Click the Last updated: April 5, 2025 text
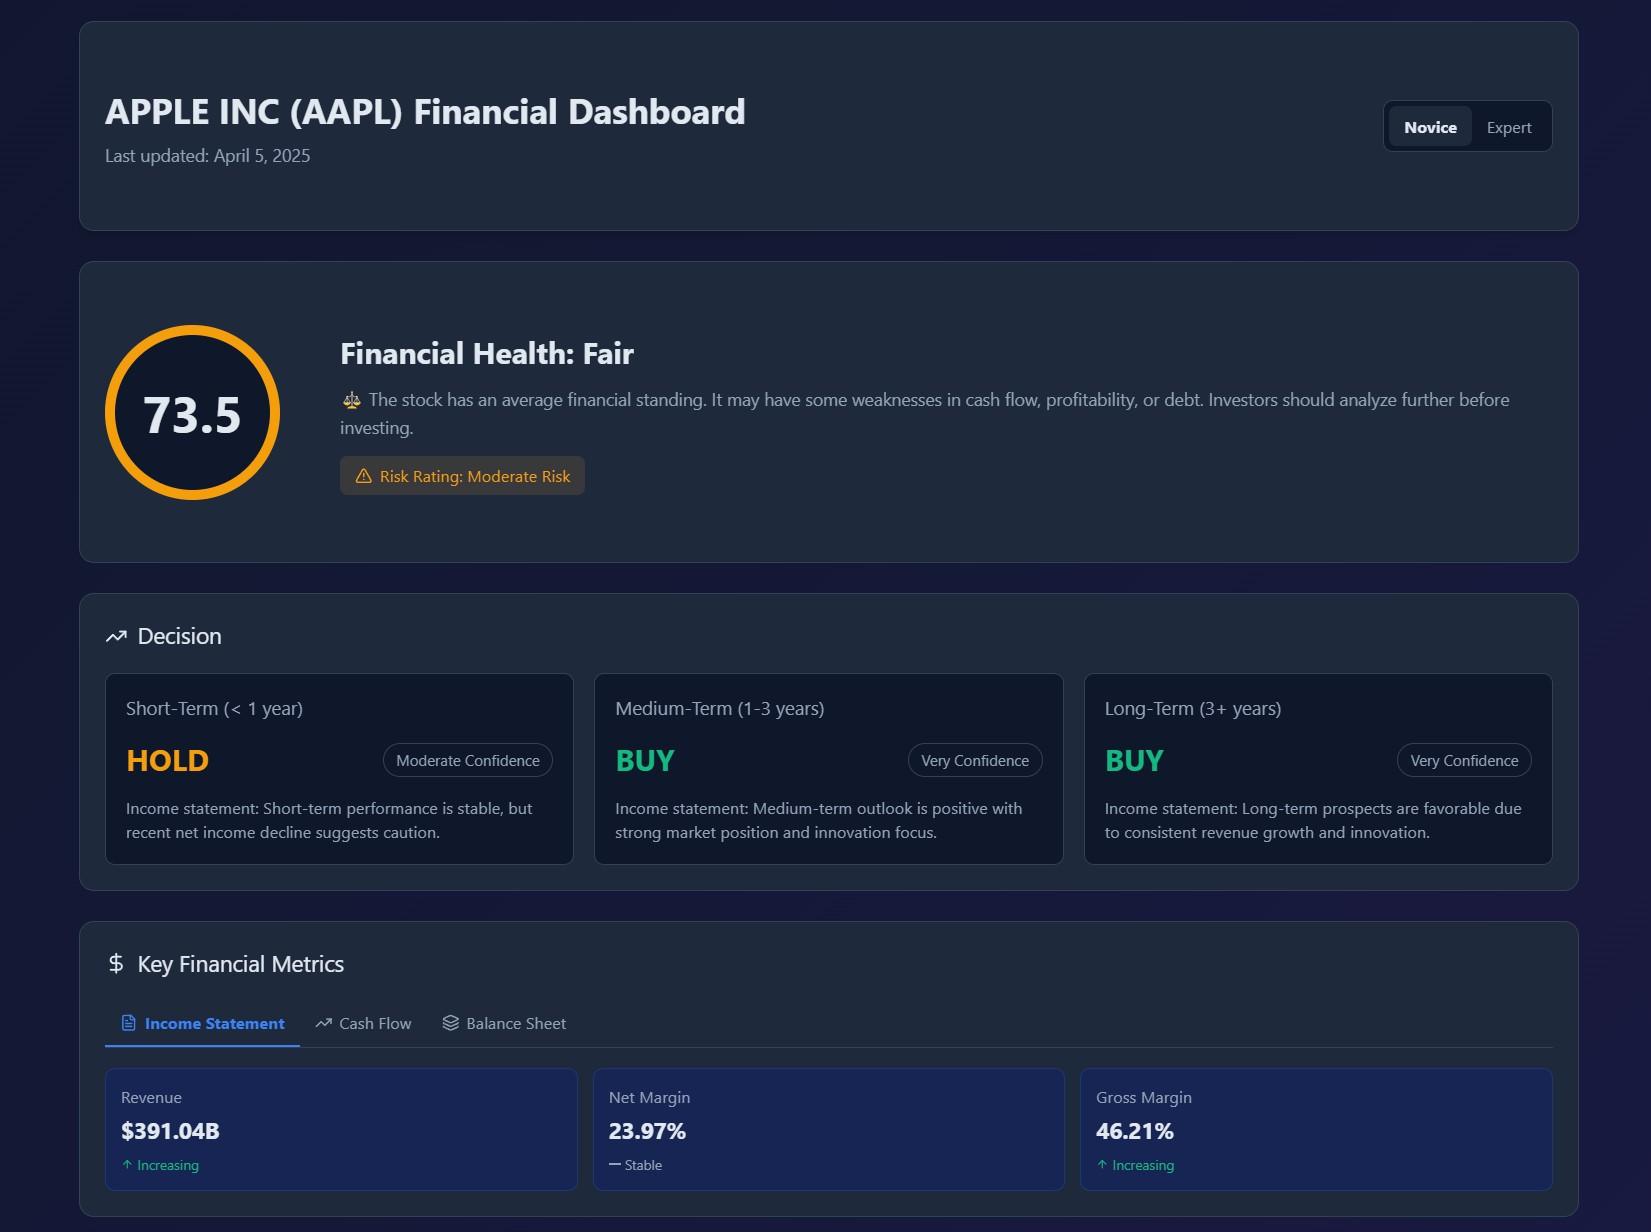 (x=207, y=156)
